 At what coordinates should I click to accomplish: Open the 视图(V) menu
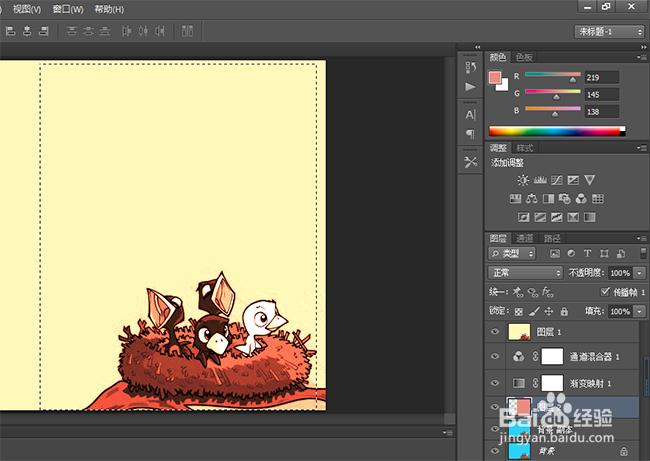27,9
